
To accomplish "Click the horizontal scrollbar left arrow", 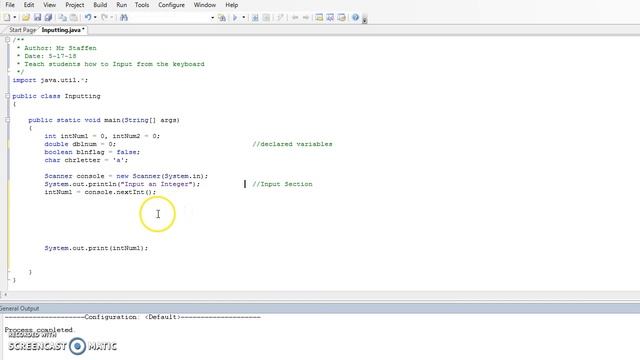I will click(5, 294).
